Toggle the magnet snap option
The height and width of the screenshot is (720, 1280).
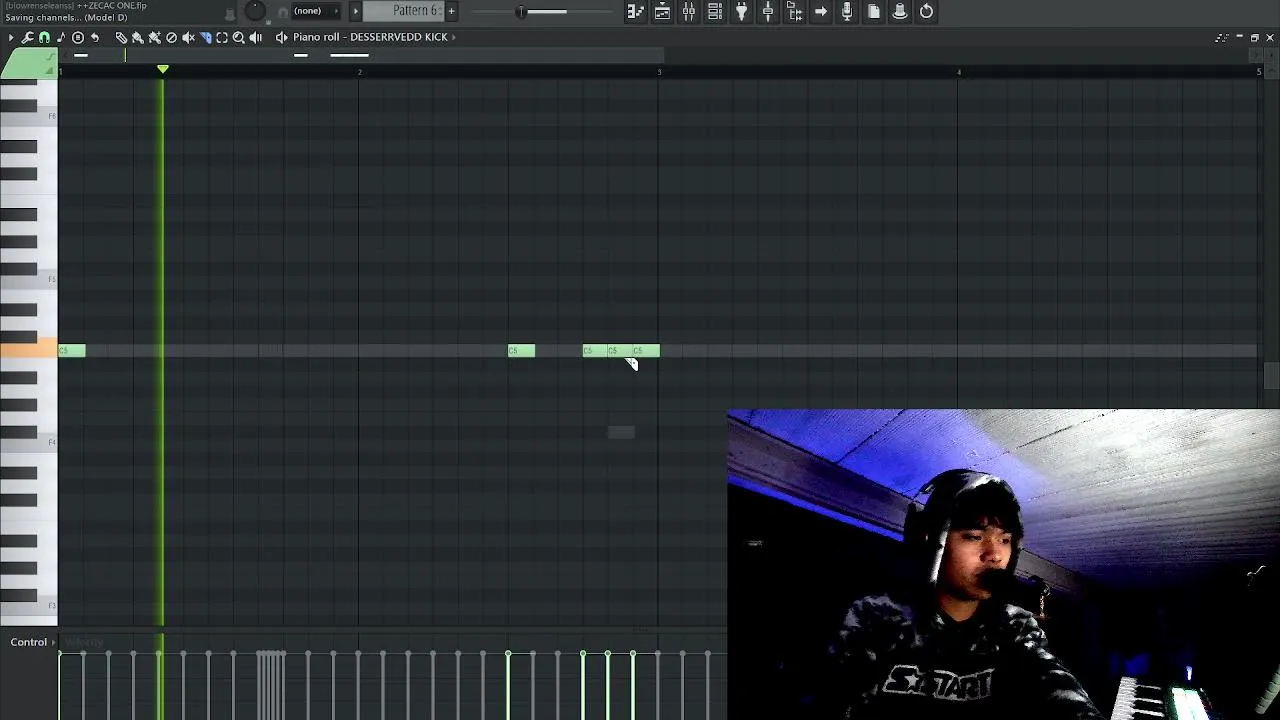44,37
